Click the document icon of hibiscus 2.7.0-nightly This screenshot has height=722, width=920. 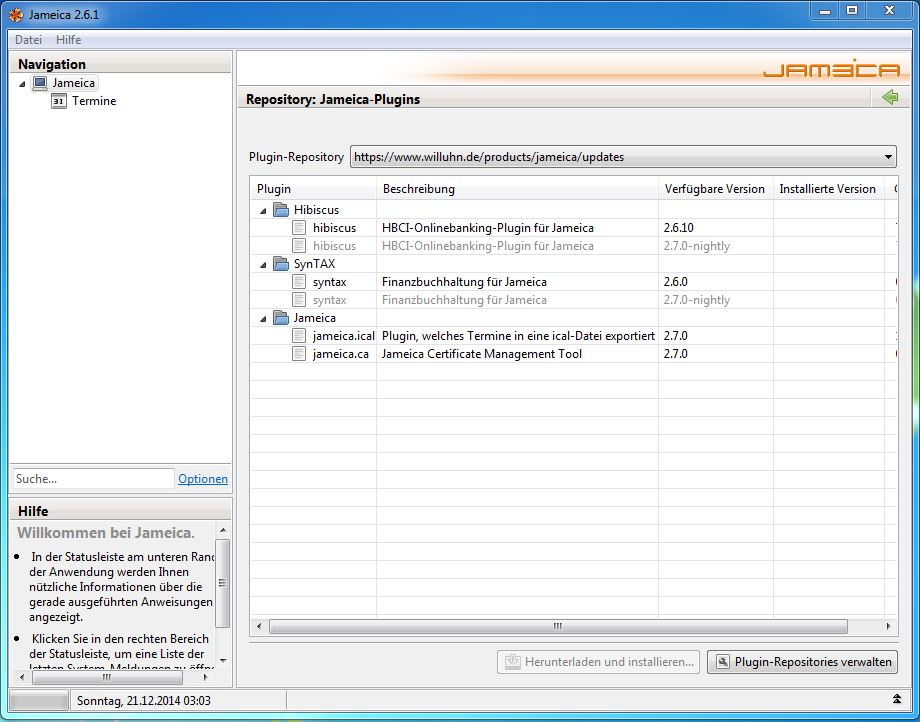[299, 246]
